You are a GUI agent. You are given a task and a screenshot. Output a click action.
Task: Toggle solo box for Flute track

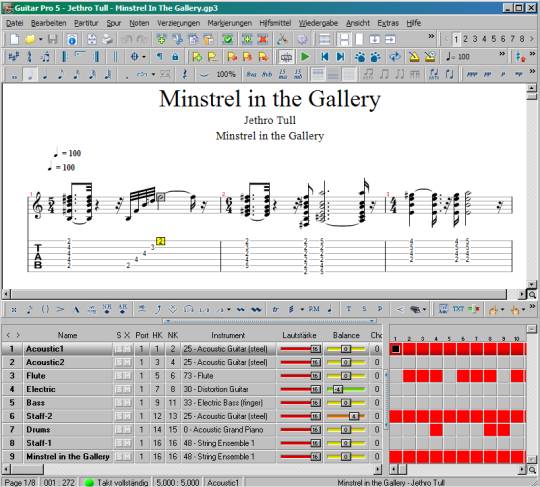[119, 376]
